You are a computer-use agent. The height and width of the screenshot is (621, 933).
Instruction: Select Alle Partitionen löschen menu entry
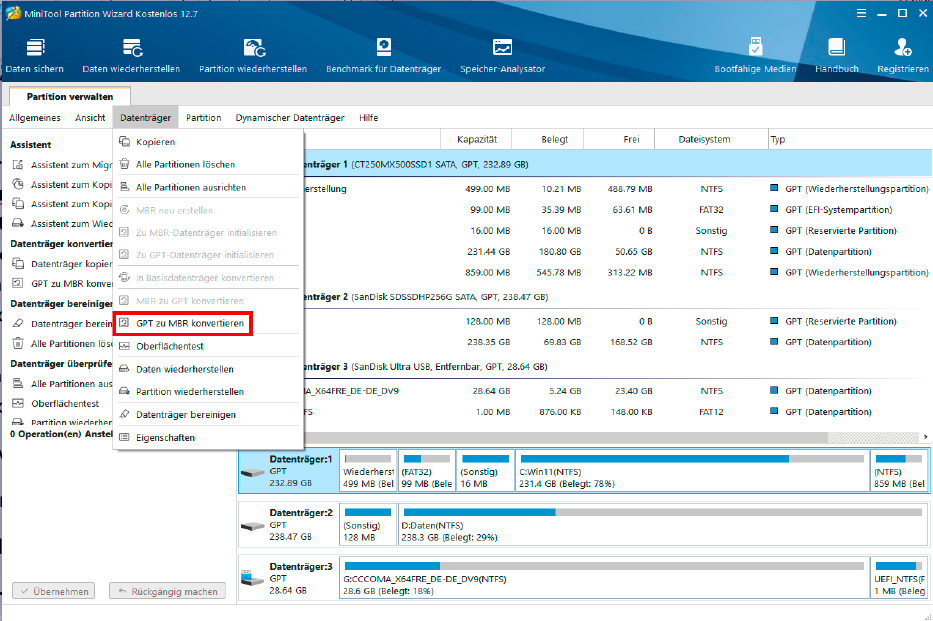(208, 164)
